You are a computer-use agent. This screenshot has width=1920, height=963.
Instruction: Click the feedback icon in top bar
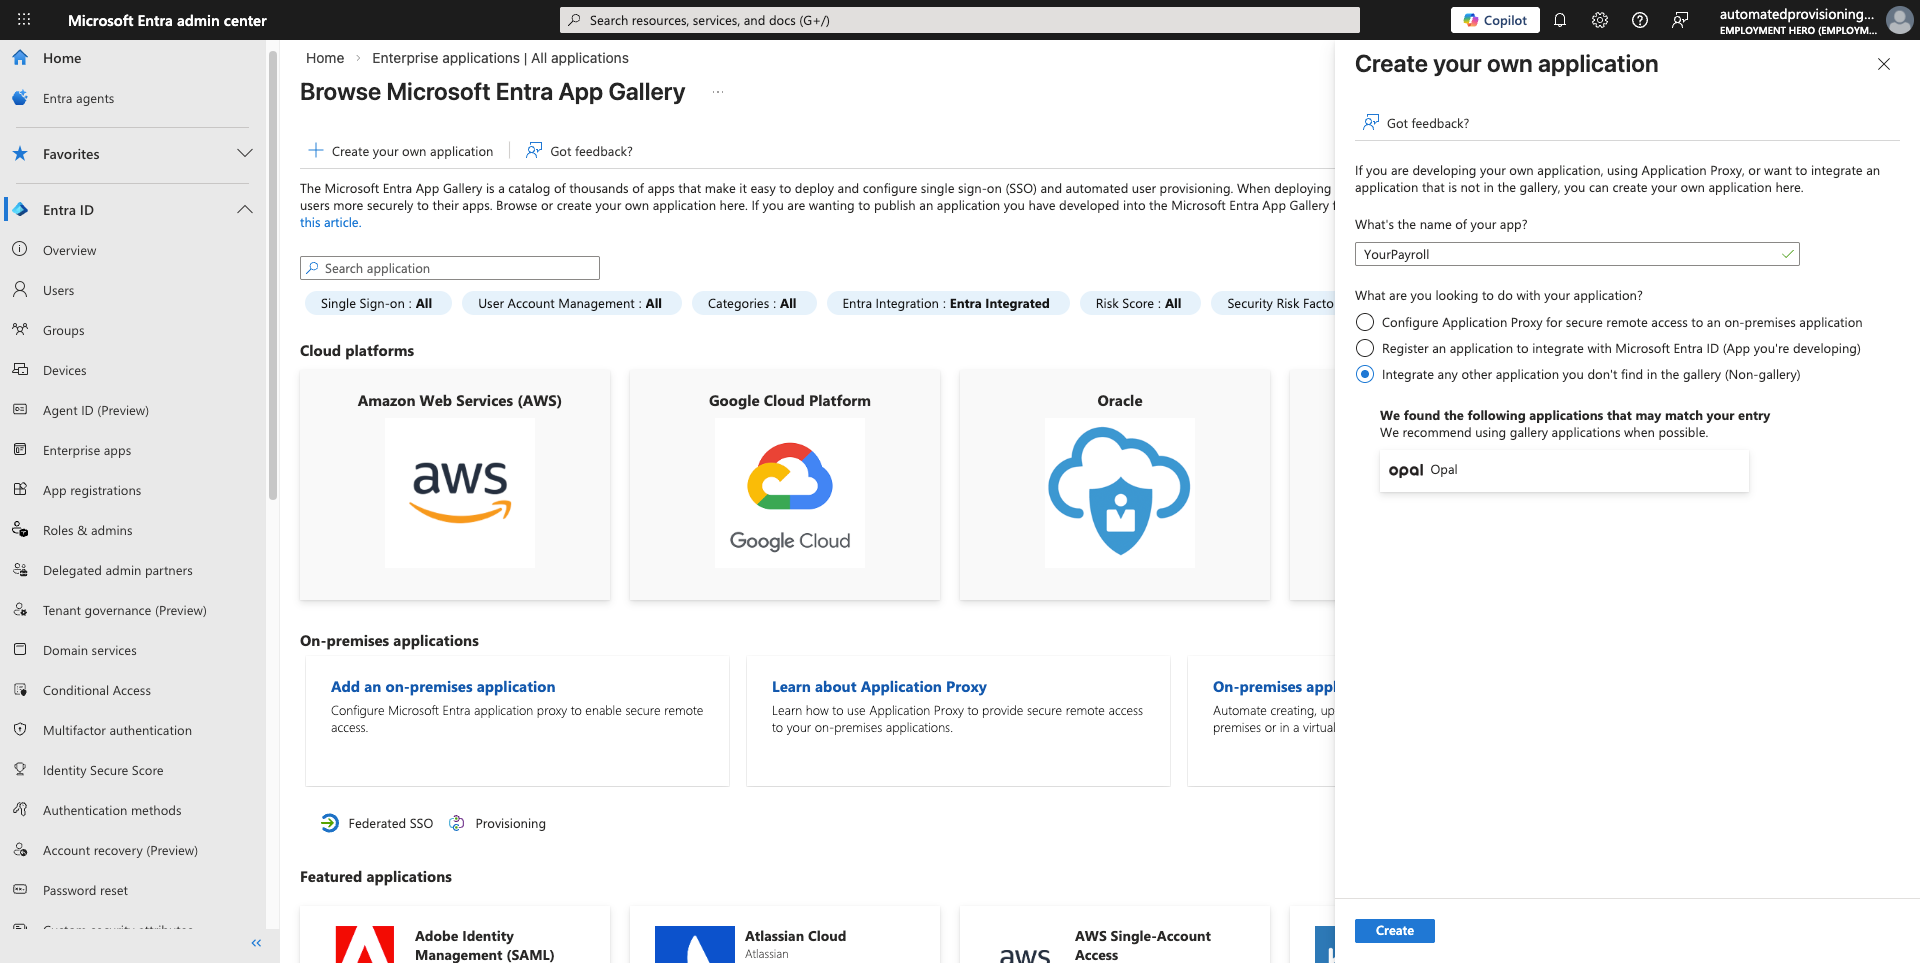1680,20
